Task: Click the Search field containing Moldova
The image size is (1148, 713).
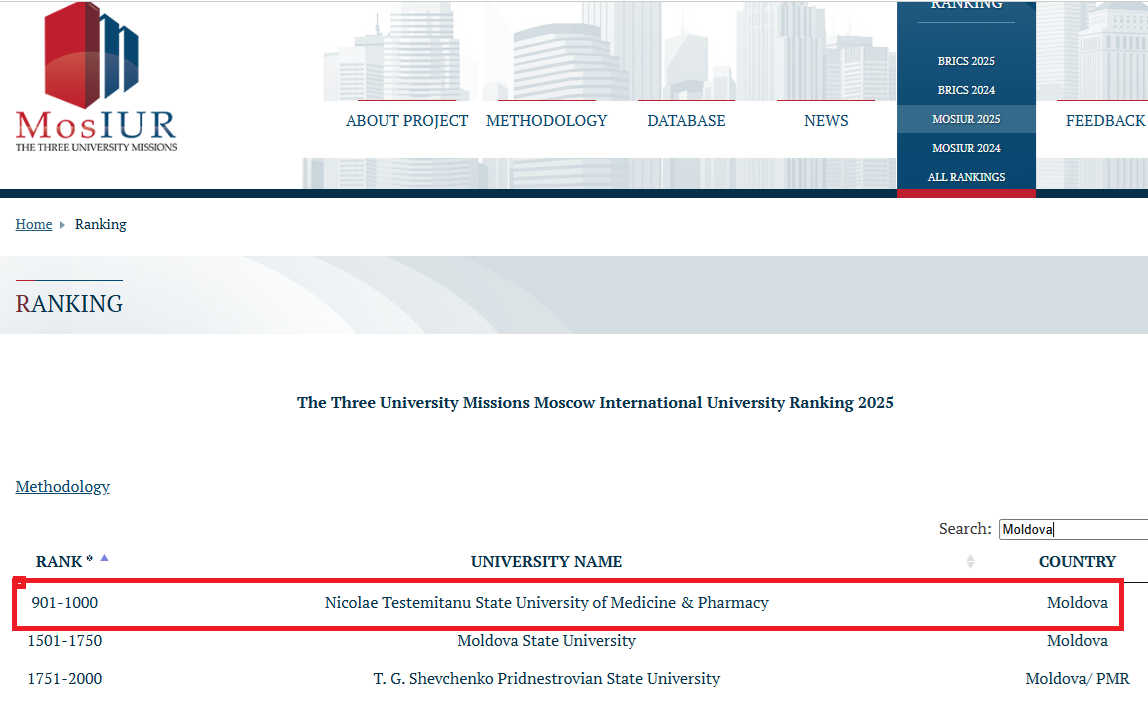Action: click(x=1074, y=529)
